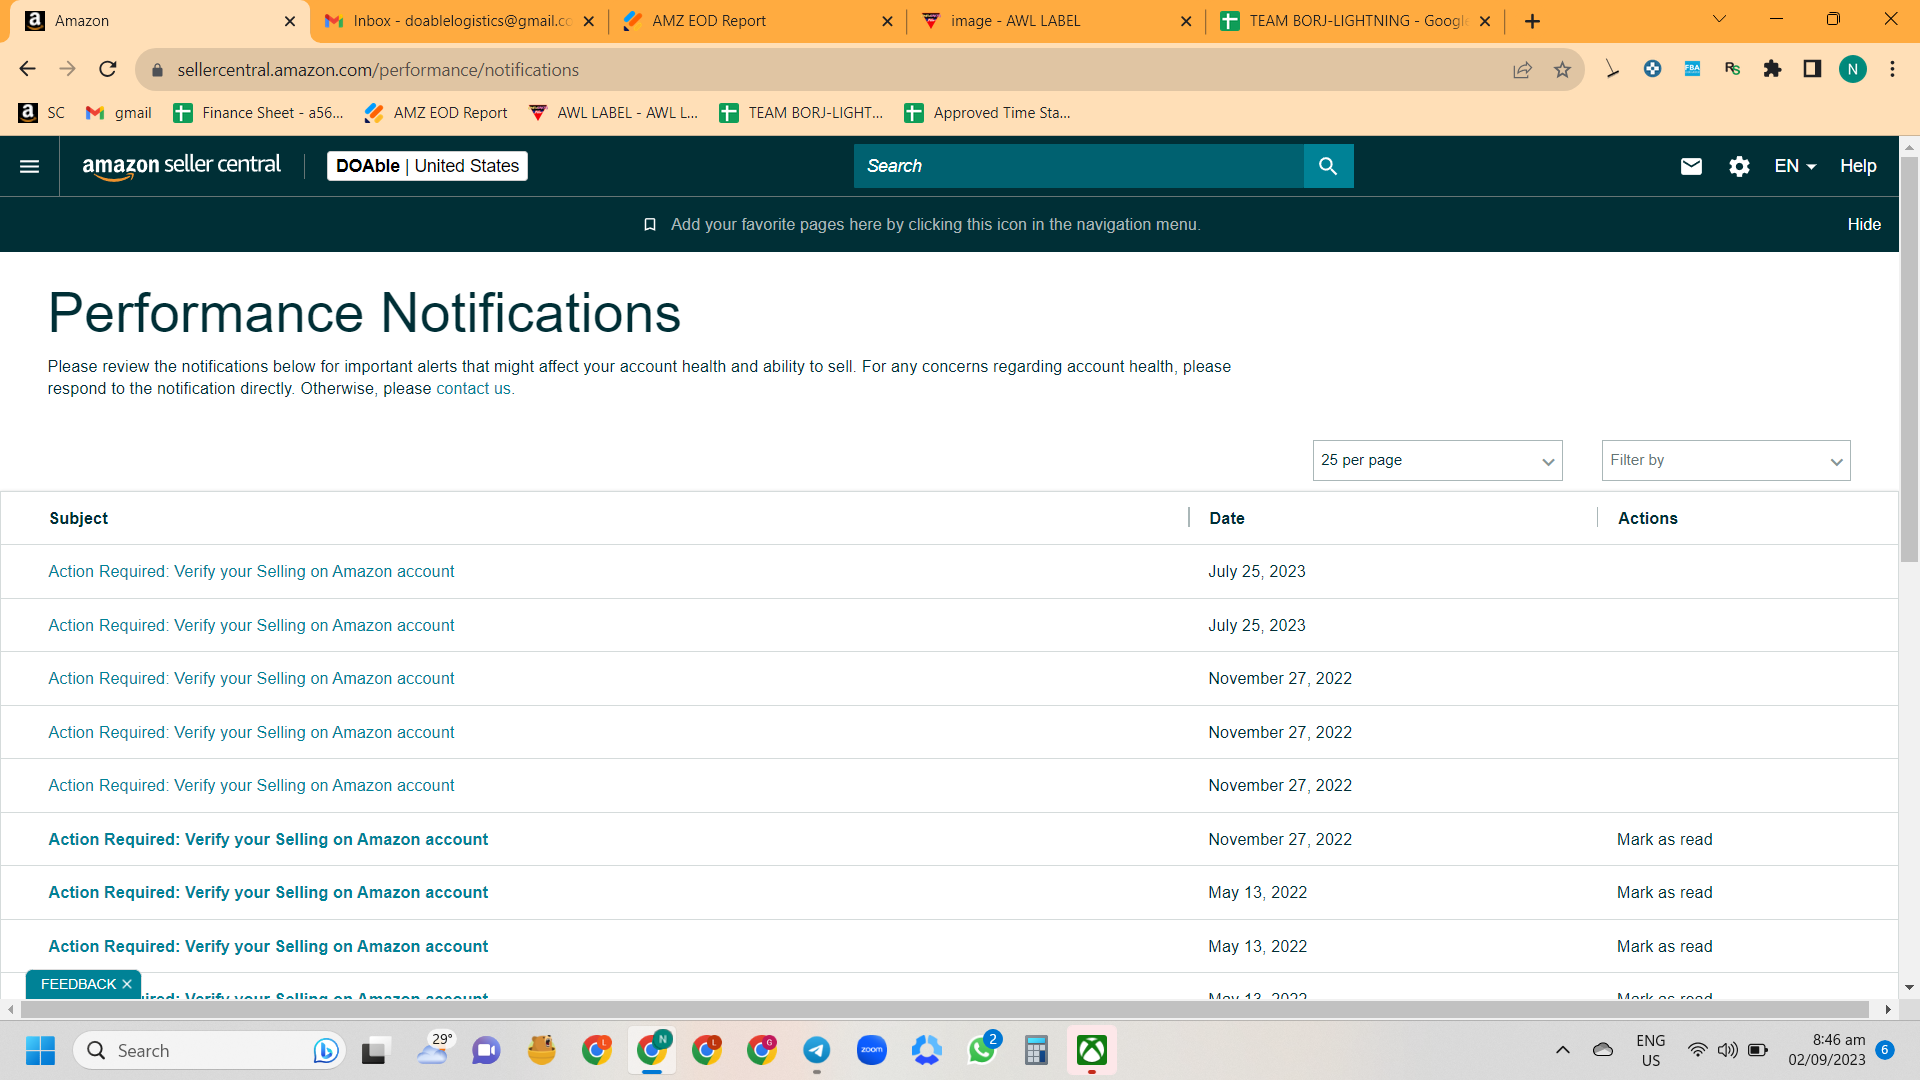Open the Chrome extensions puzzle icon
This screenshot has width=1920, height=1080.
point(1772,69)
